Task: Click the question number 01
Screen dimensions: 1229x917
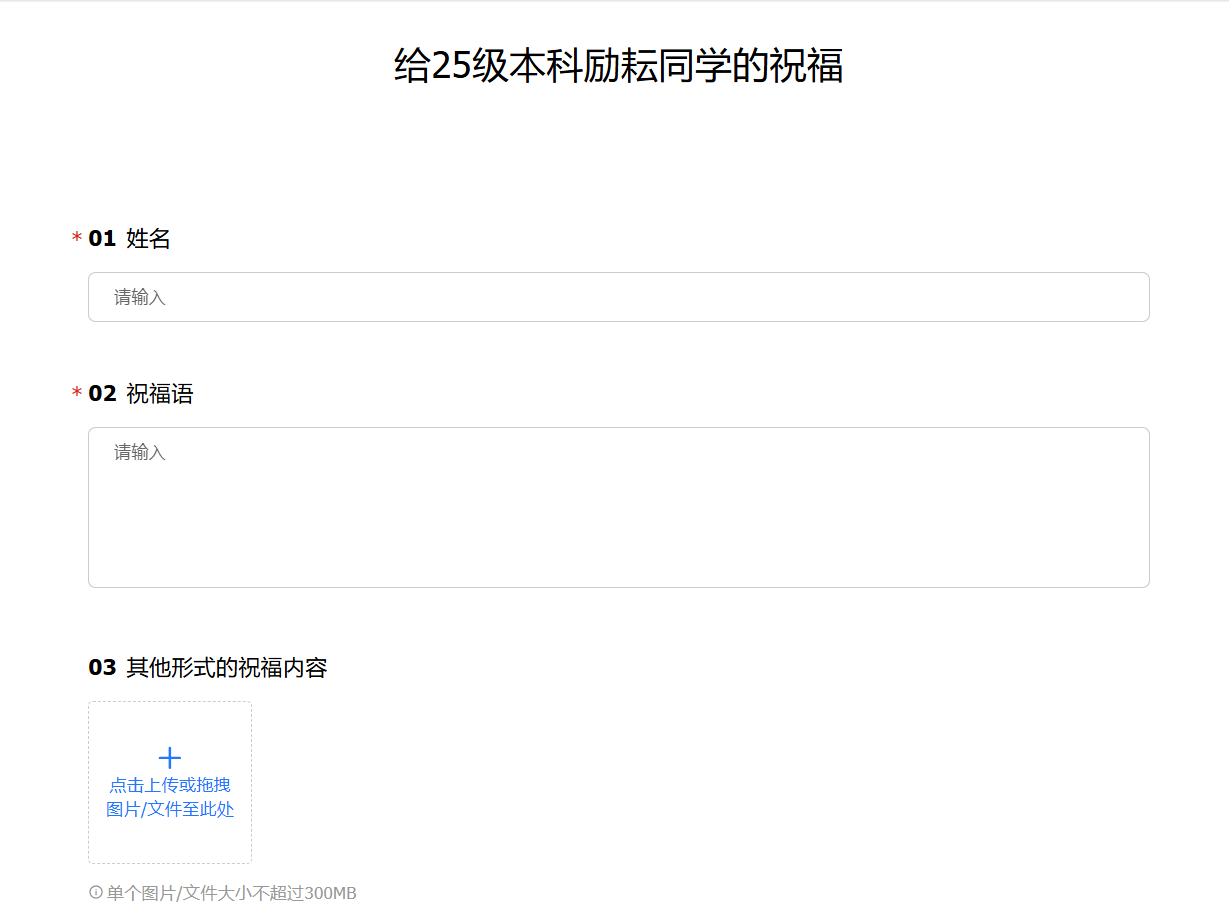Action: pos(102,239)
